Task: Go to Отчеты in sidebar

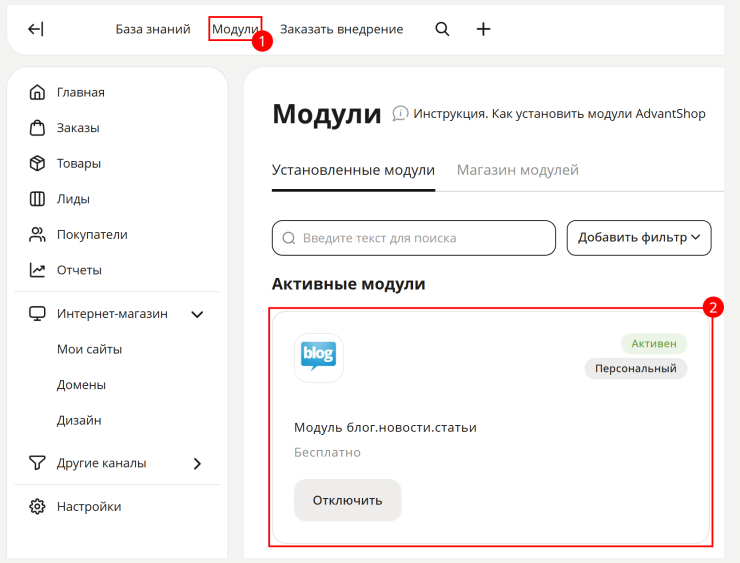Action: point(79,270)
